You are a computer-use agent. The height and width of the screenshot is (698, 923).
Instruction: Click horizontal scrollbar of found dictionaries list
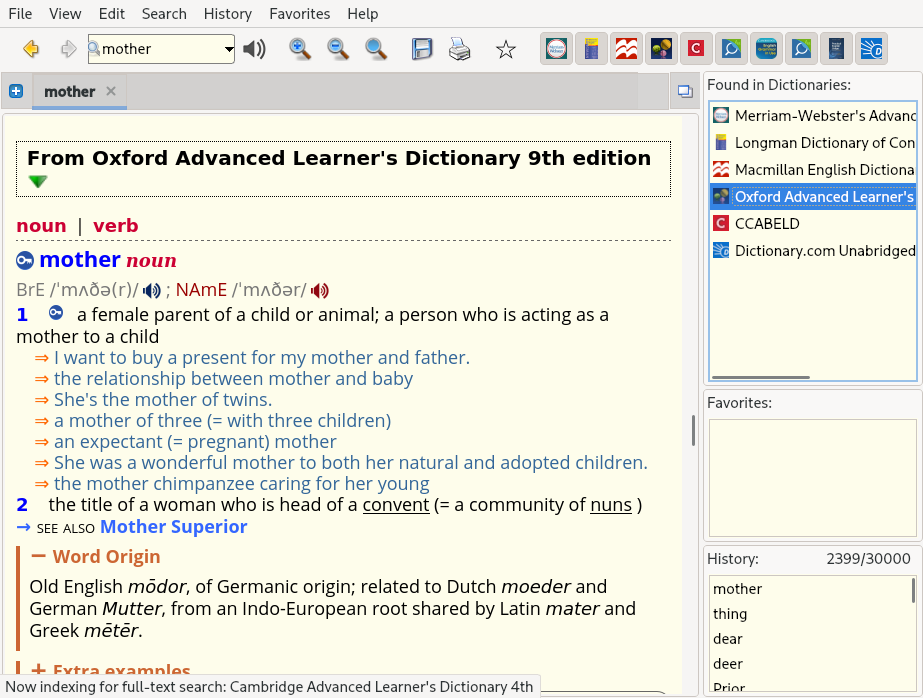[761, 377]
